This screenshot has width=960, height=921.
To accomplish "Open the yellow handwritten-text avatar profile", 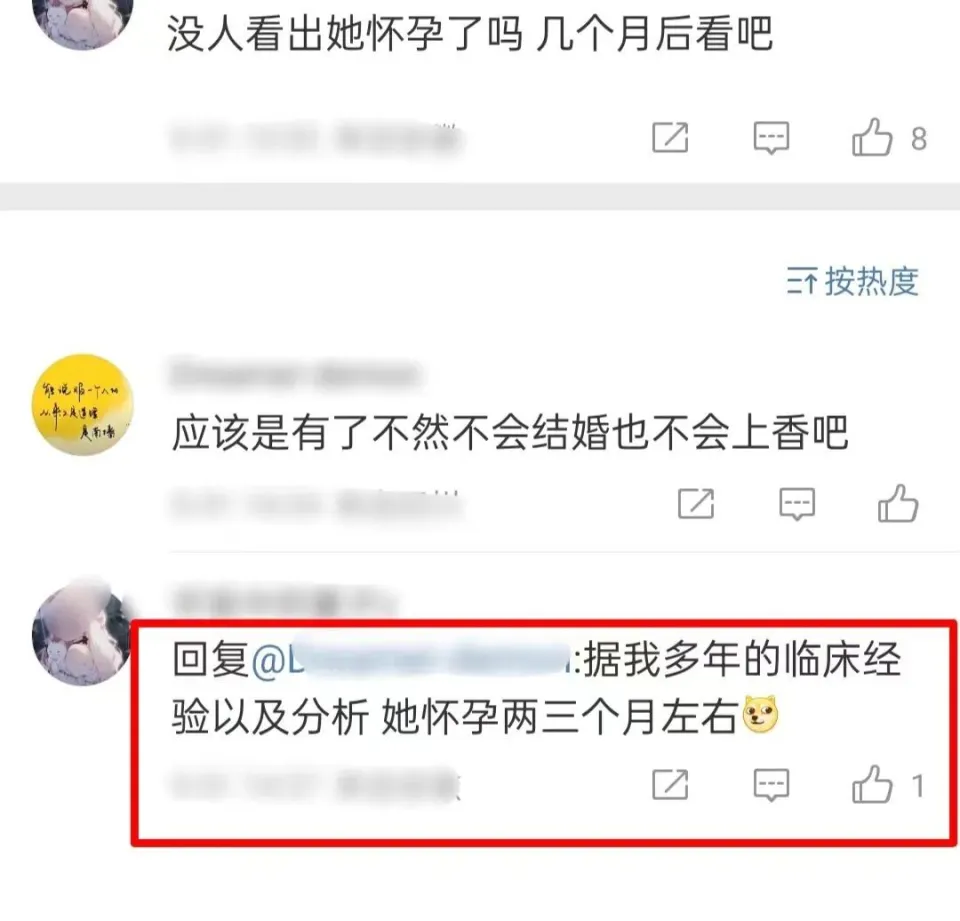I will [x=83, y=405].
